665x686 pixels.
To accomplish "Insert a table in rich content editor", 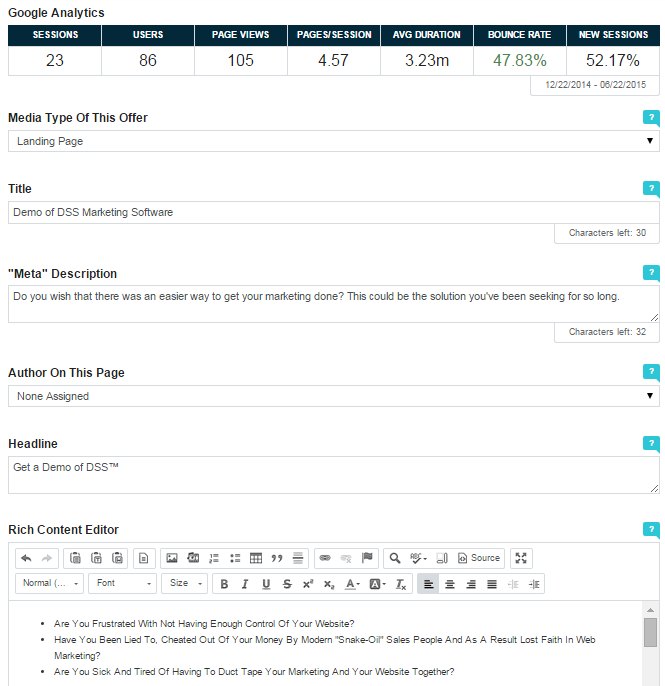I will pyautogui.click(x=256, y=558).
